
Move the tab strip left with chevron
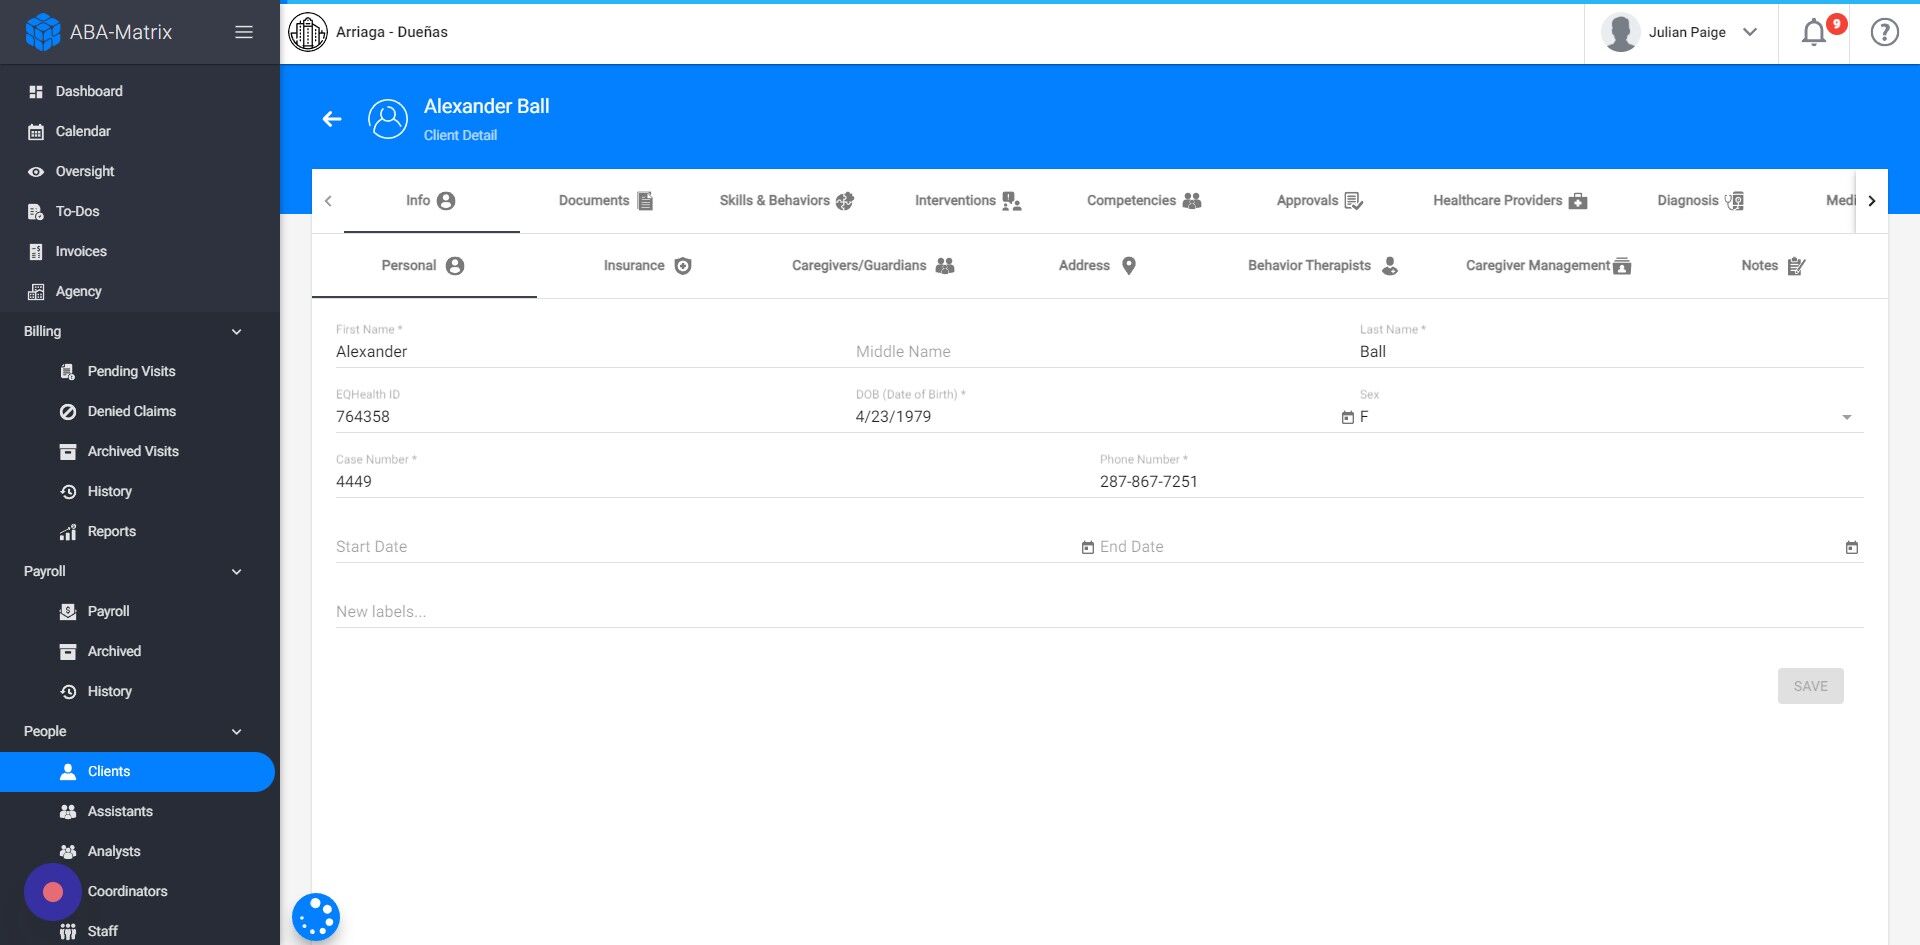click(x=328, y=201)
